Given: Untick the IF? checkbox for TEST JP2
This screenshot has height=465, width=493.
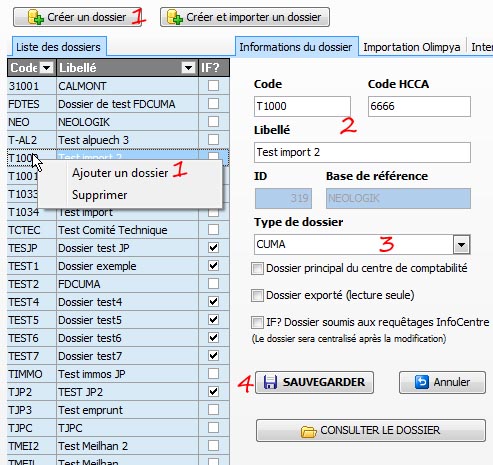Looking at the screenshot, I should (x=213, y=392).
